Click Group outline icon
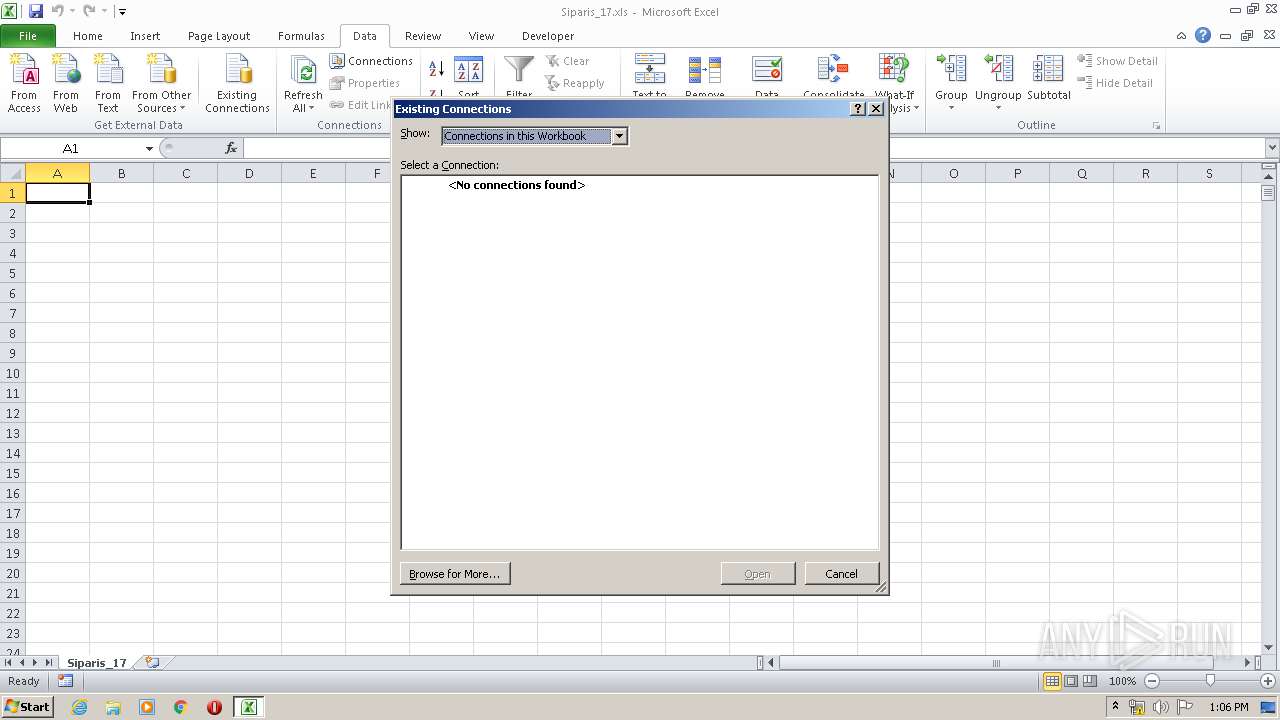 pos(951,69)
